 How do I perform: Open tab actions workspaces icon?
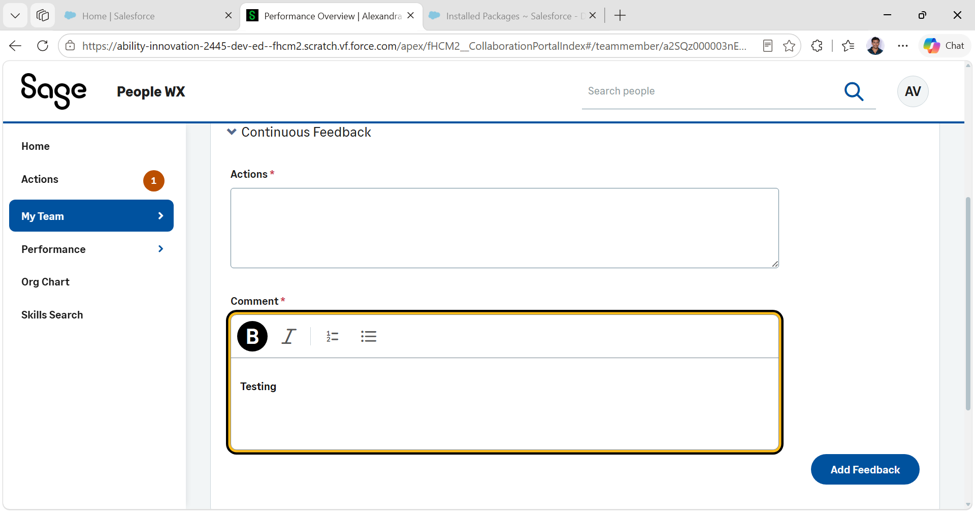(x=42, y=16)
